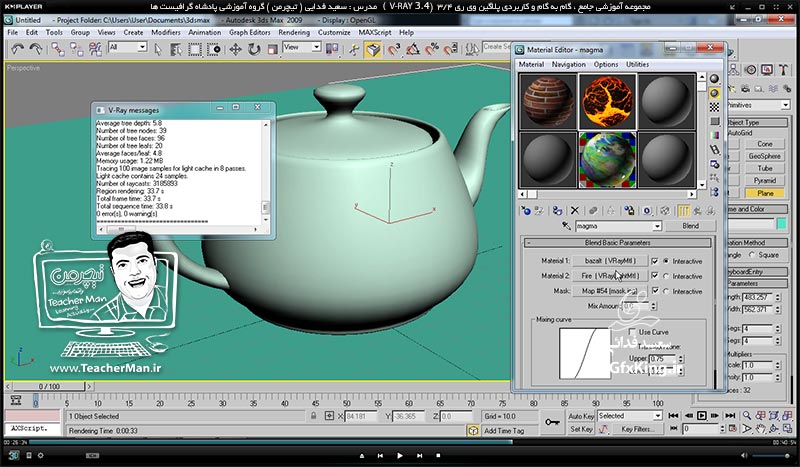
Task: Toggle Show End Result icon
Action: (x=684, y=211)
